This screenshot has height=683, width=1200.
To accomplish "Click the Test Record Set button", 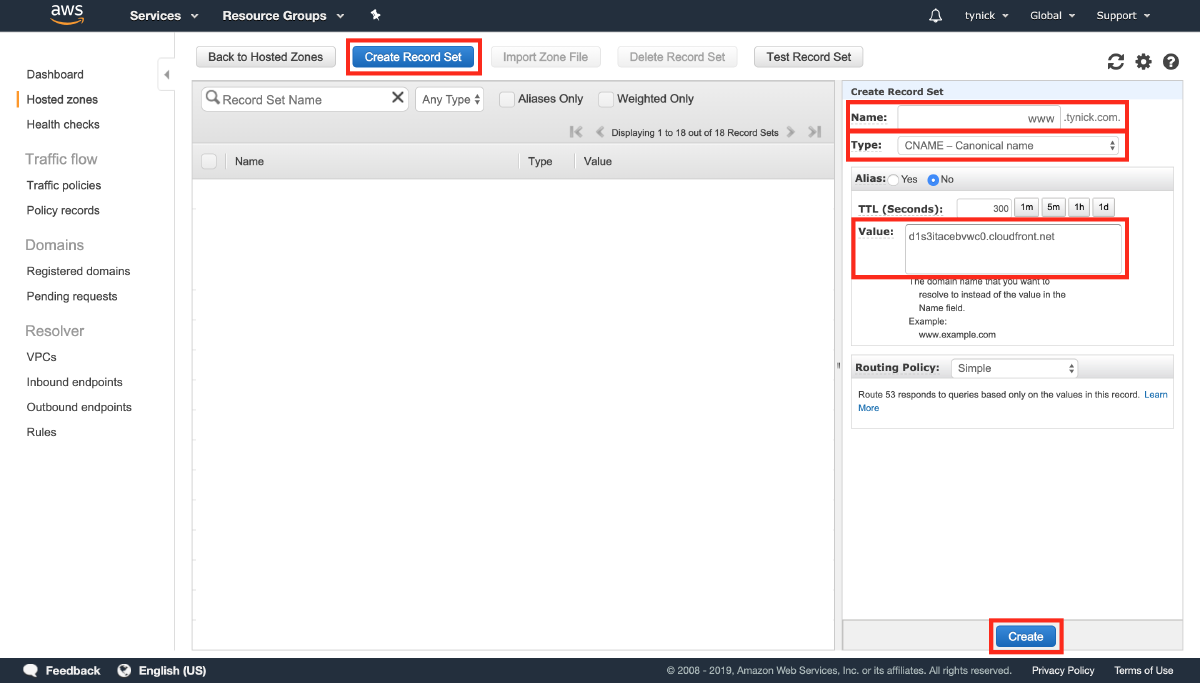I will 809,57.
